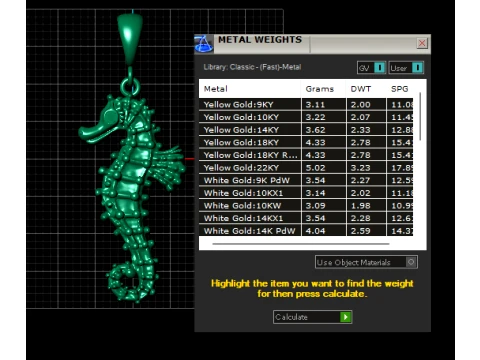This screenshot has width=480, height=360.
Task: Click the 3.11 grams cell
Action: pos(323,104)
